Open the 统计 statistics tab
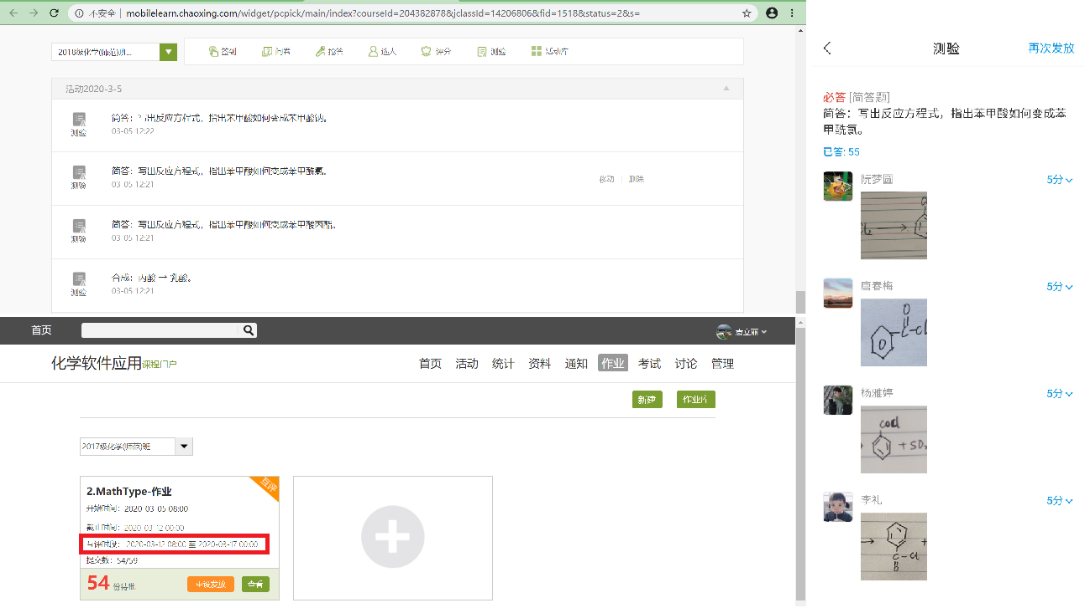 503,364
